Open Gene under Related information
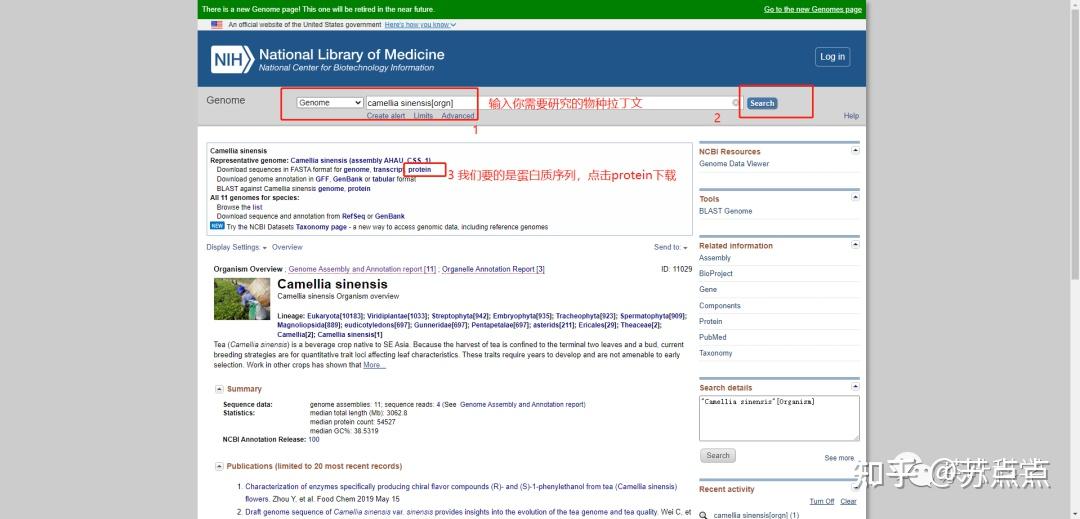This screenshot has height=519, width=1080. 708,290
